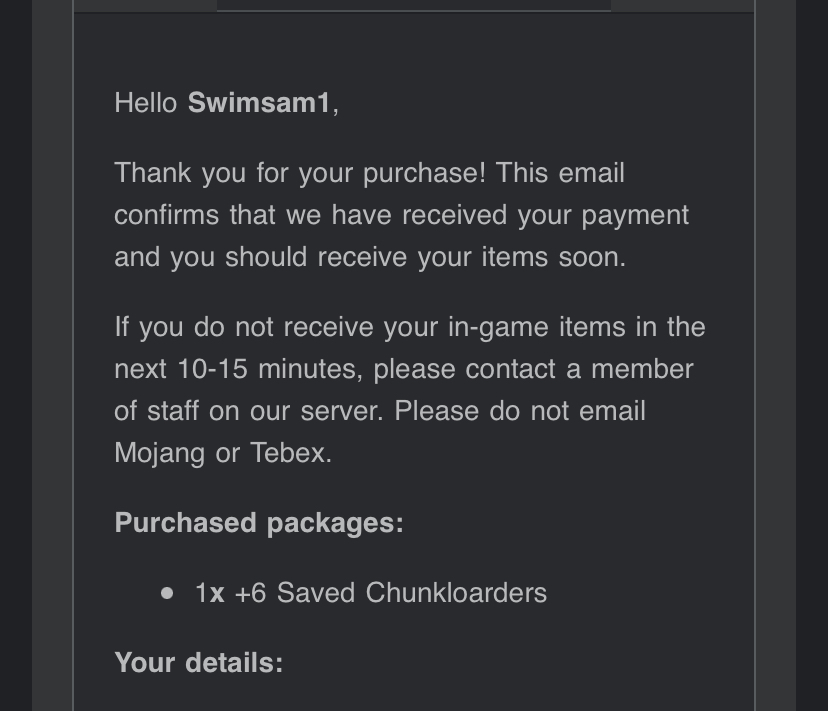Image resolution: width=828 pixels, height=711 pixels.
Task: Click the word Hello in the greeting
Action: point(146,103)
